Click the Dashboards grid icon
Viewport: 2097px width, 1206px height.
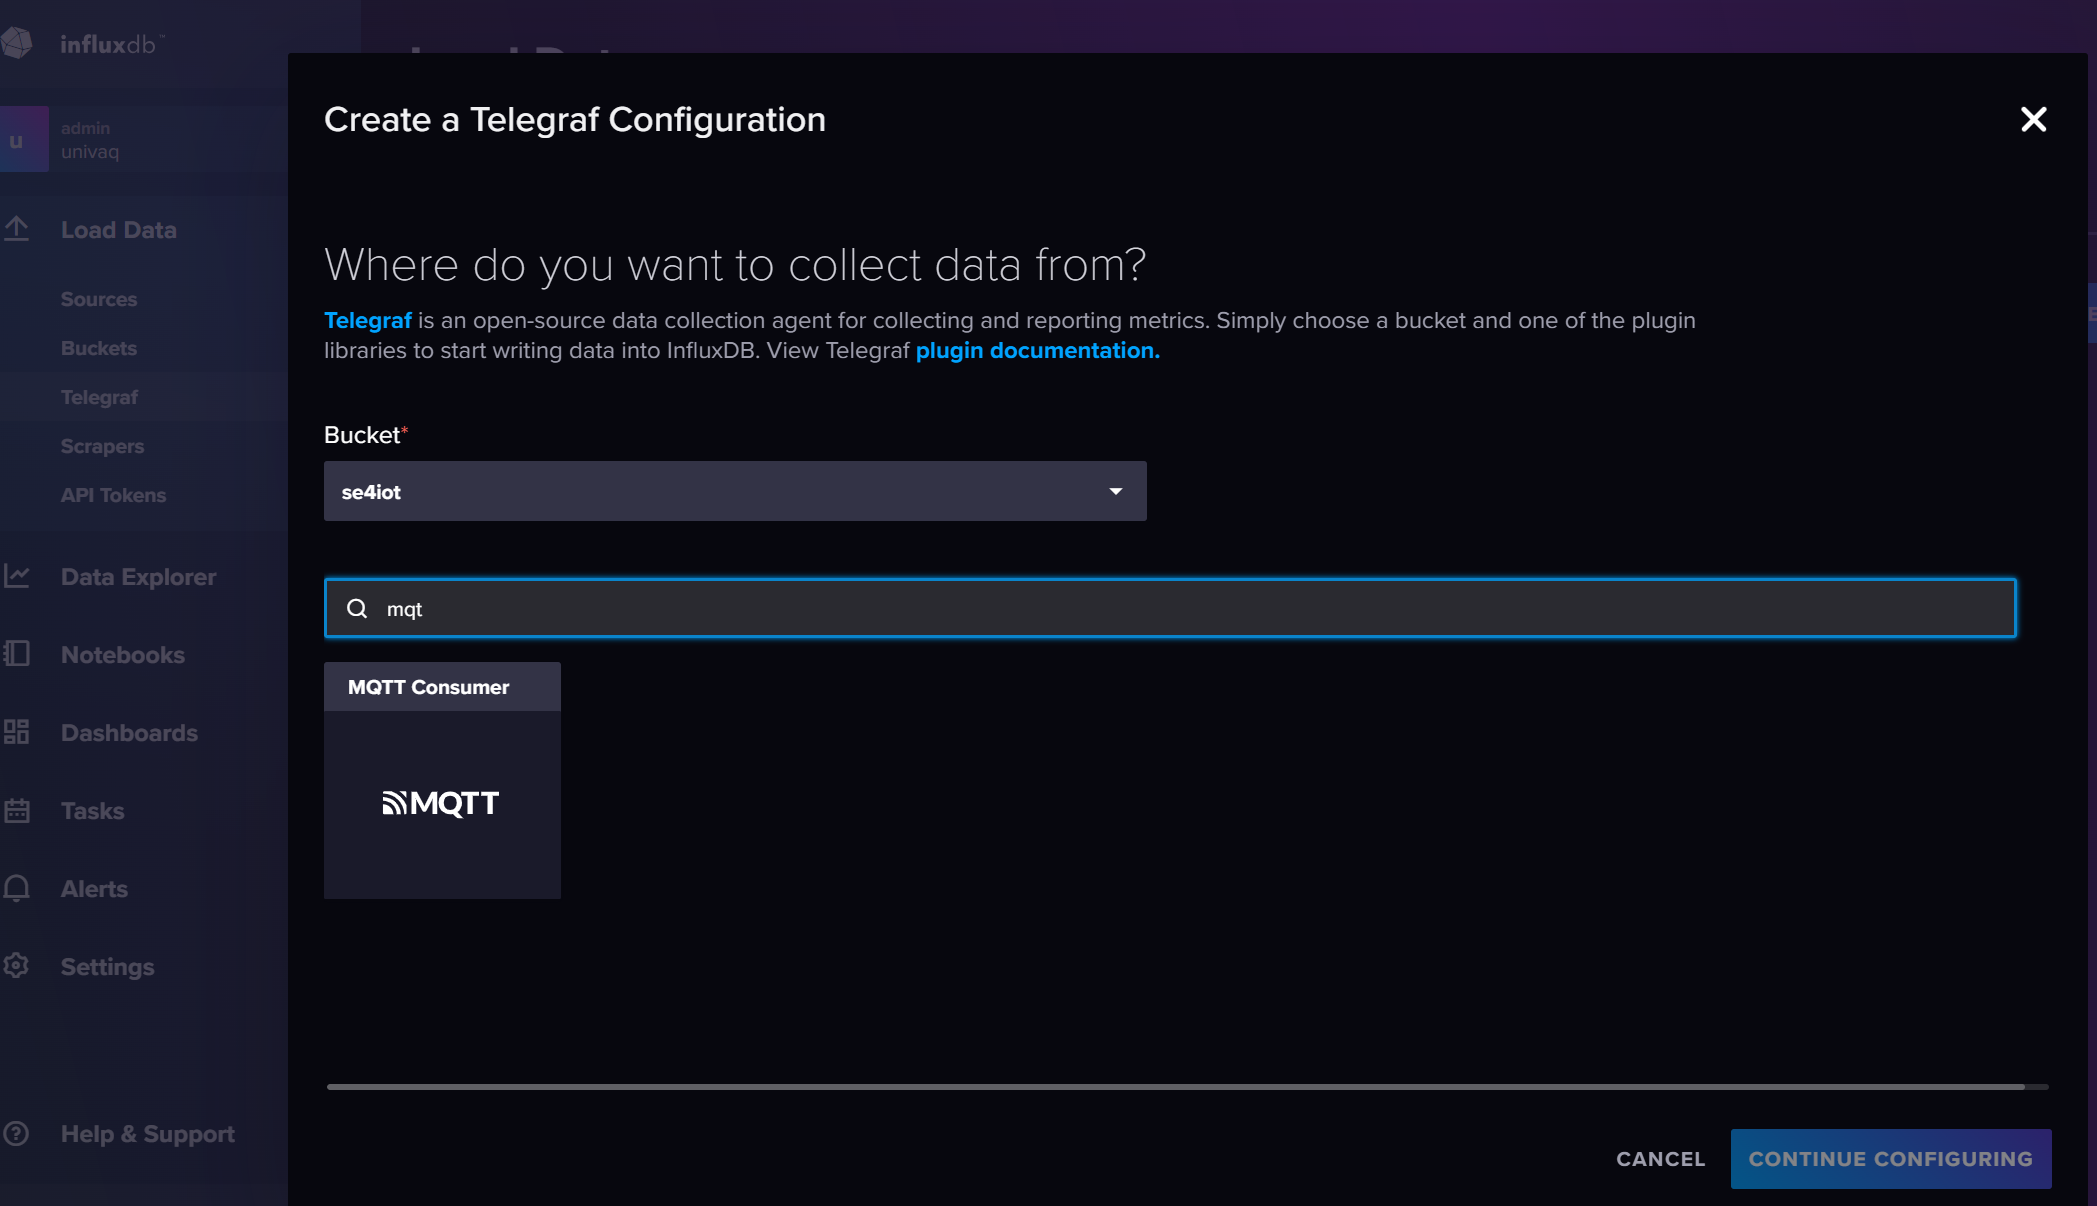[x=16, y=732]
